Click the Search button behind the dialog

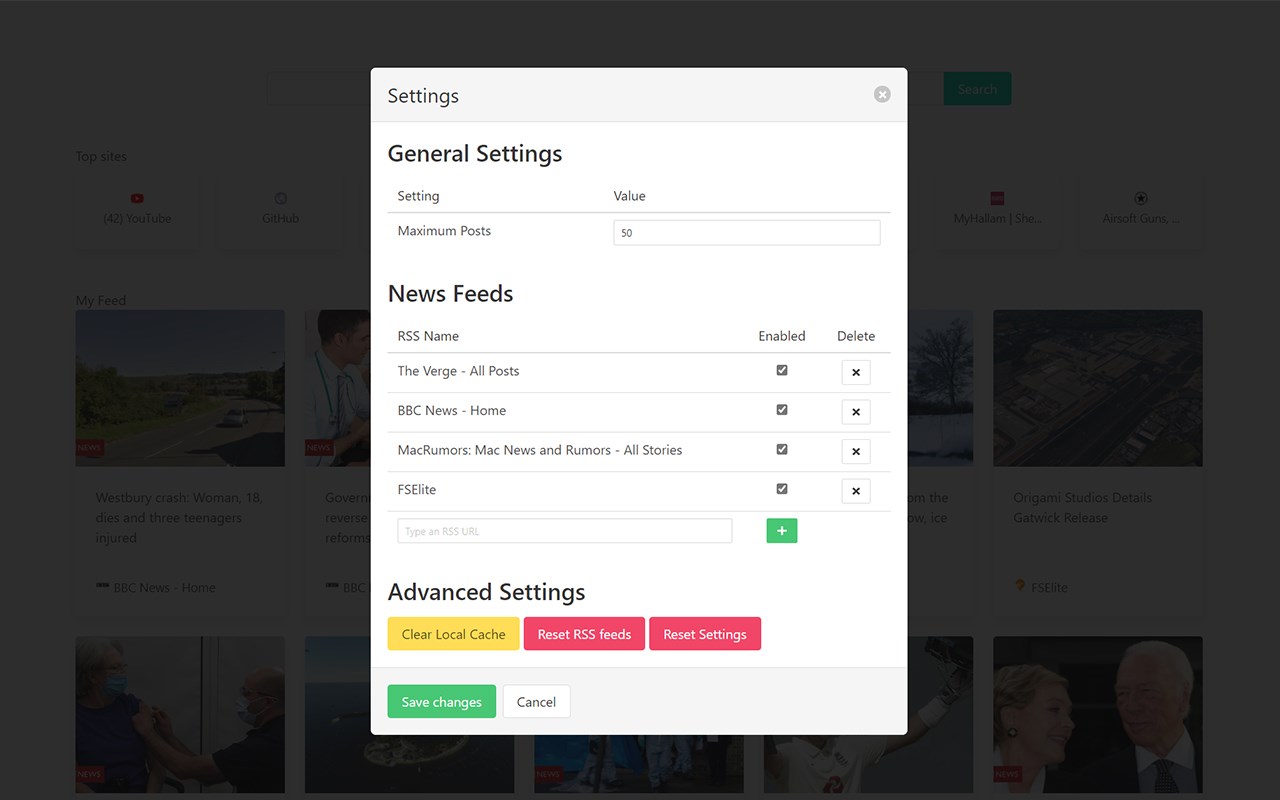977,89
